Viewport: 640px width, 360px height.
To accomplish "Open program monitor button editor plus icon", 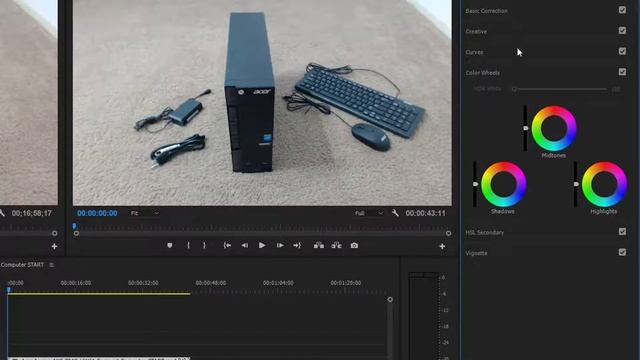I will [x=442, y=246].
